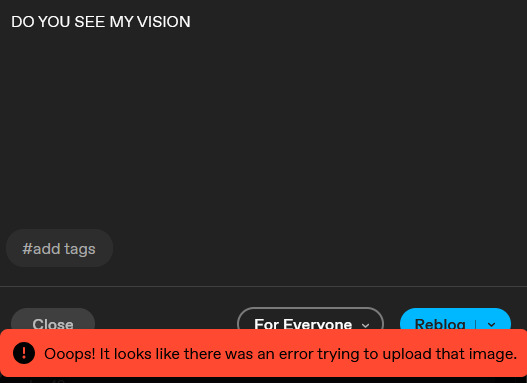Viewport: 527px width, 383px height.
Task: Expand the For Everyone audience chevron
Action: pyautogui.click(x=365, y=325)
